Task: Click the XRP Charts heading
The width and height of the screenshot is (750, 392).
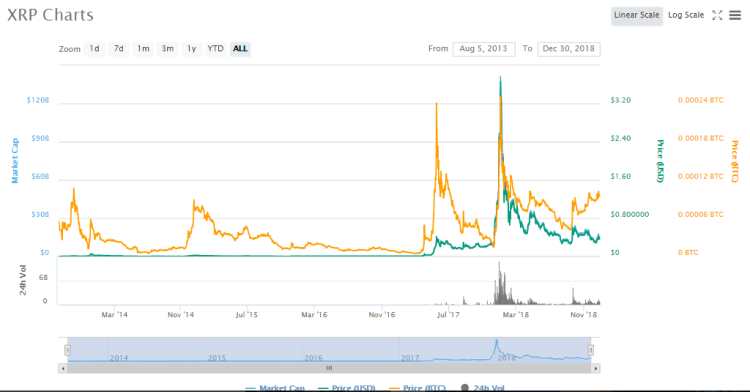Action: tap(50, 15)
